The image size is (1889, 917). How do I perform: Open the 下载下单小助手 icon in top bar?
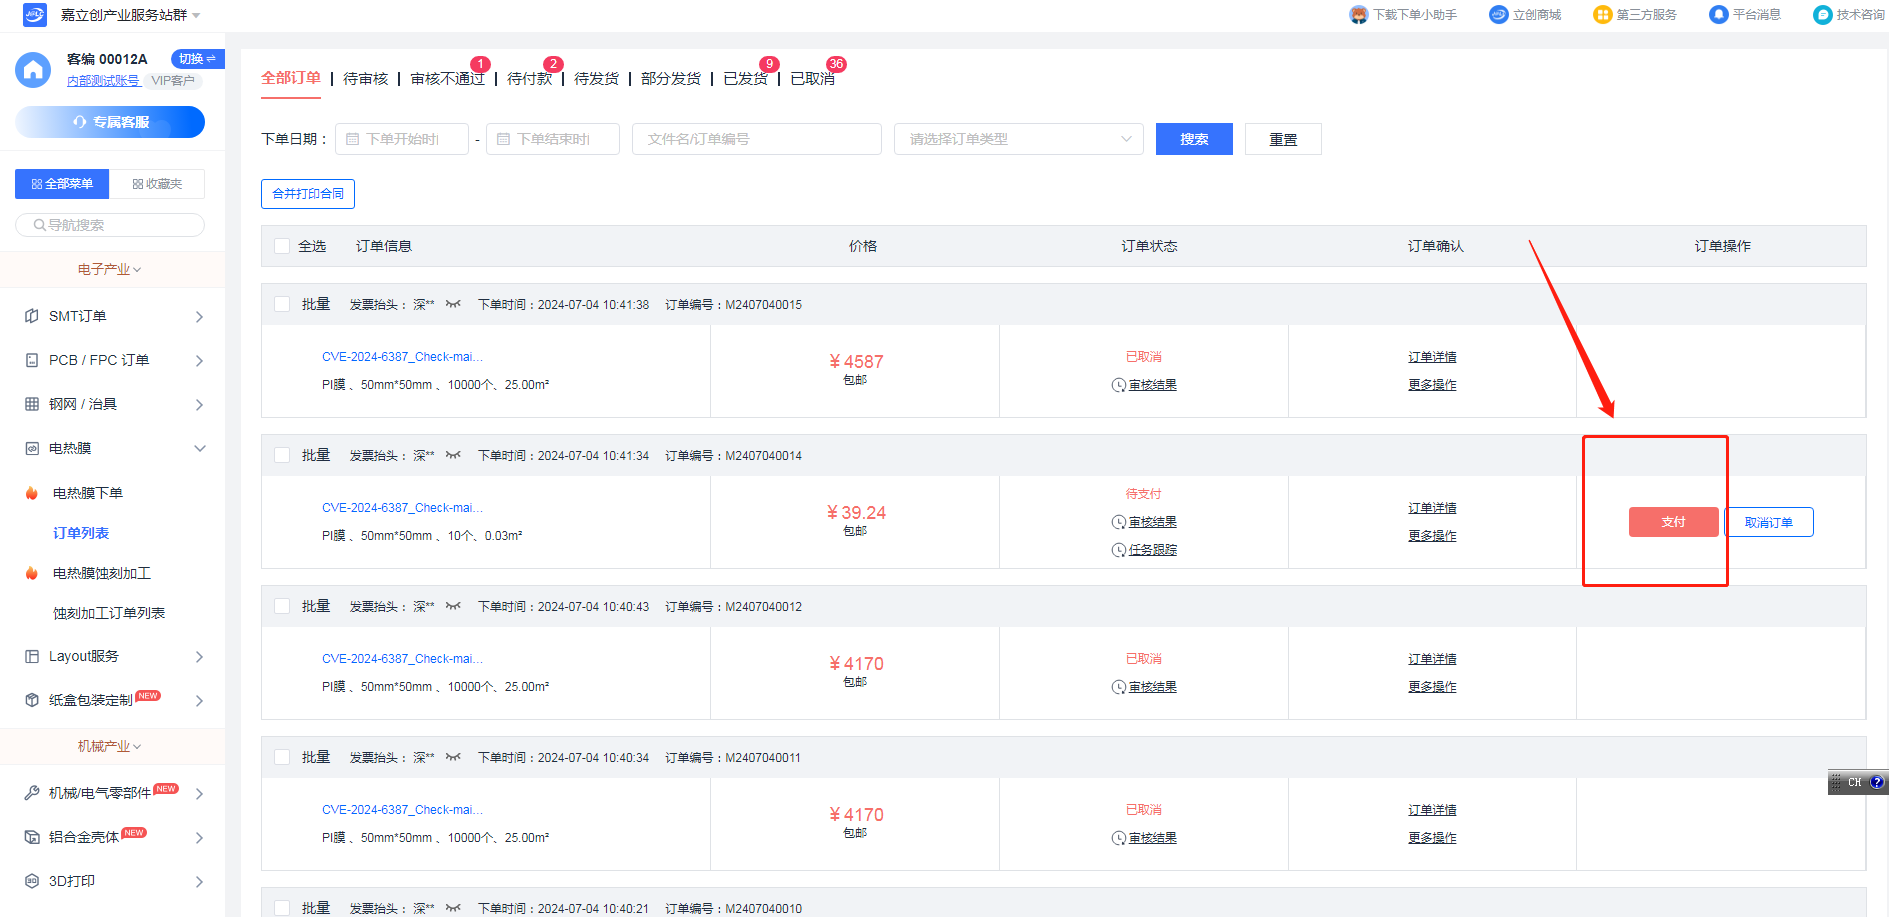1358,15
